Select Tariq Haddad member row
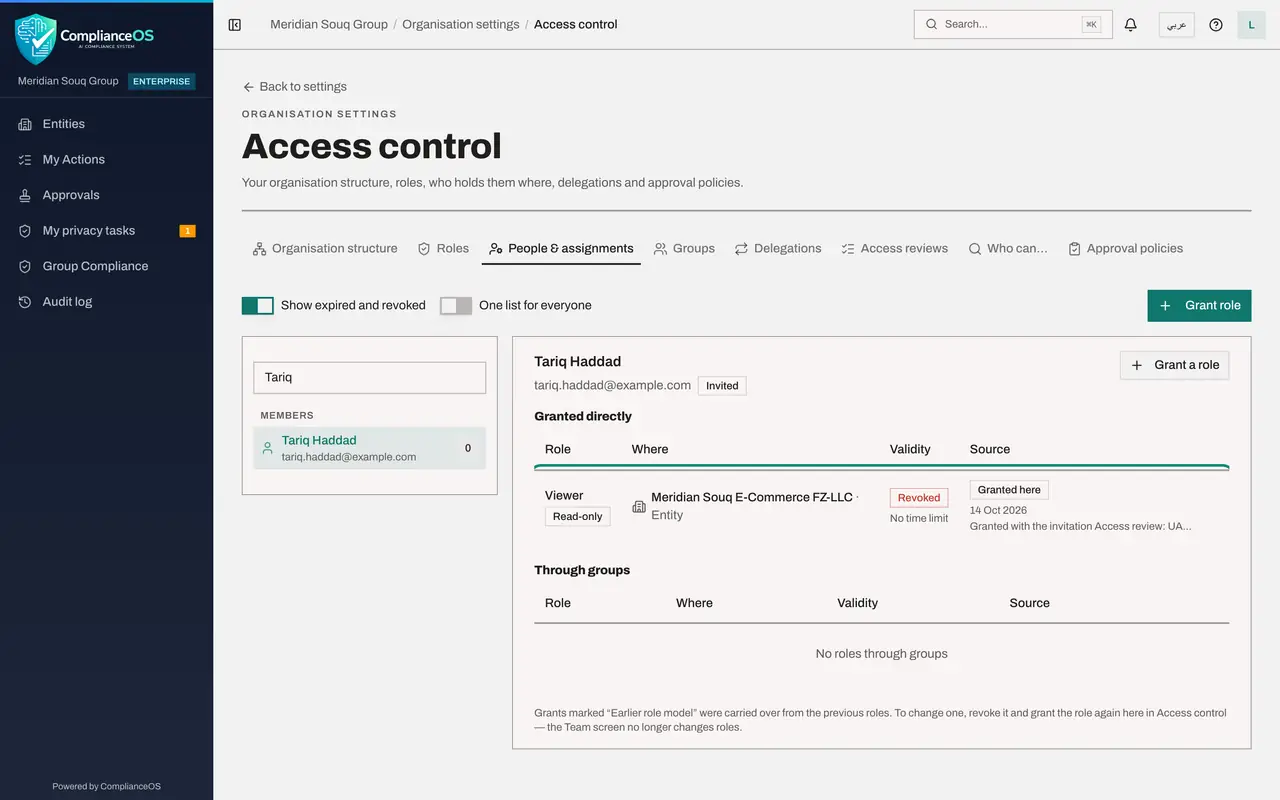1280x800 pixels. (x=369, y=448)
